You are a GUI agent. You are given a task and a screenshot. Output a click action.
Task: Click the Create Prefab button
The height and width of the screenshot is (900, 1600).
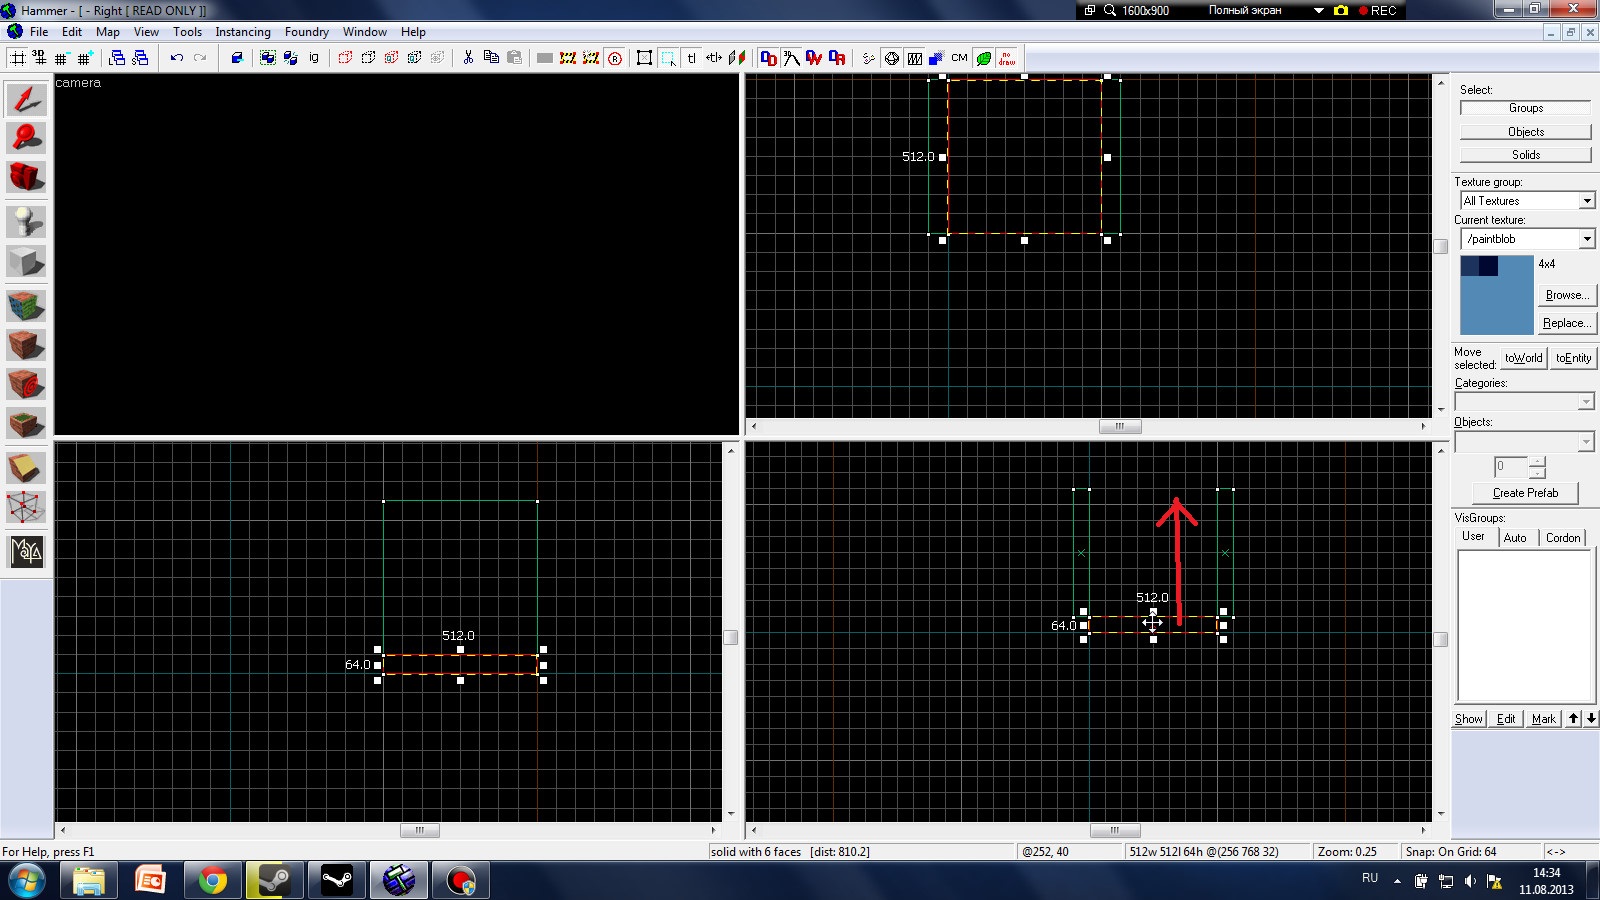(x=1525, y=493)
